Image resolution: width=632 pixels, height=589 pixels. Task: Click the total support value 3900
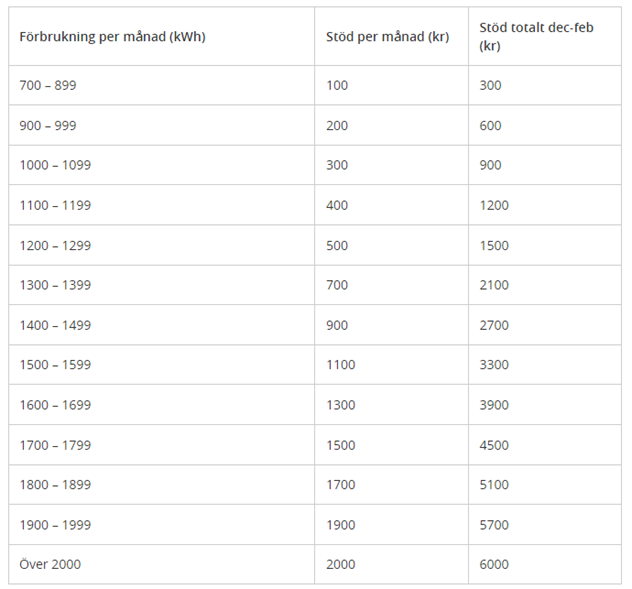pos(494,405)
